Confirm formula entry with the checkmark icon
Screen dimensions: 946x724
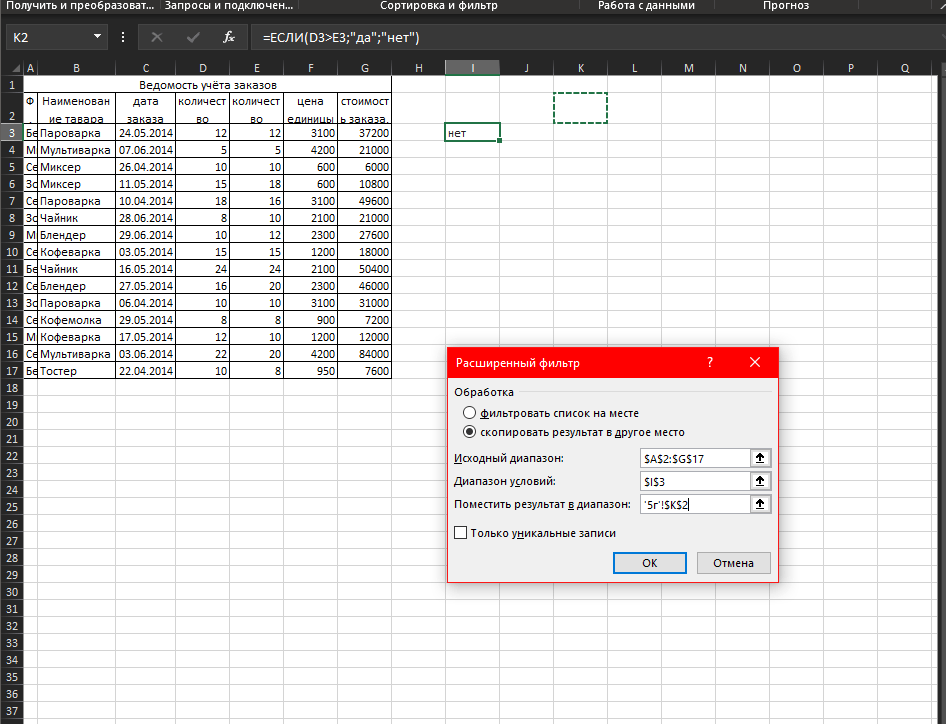click(193, 37)
